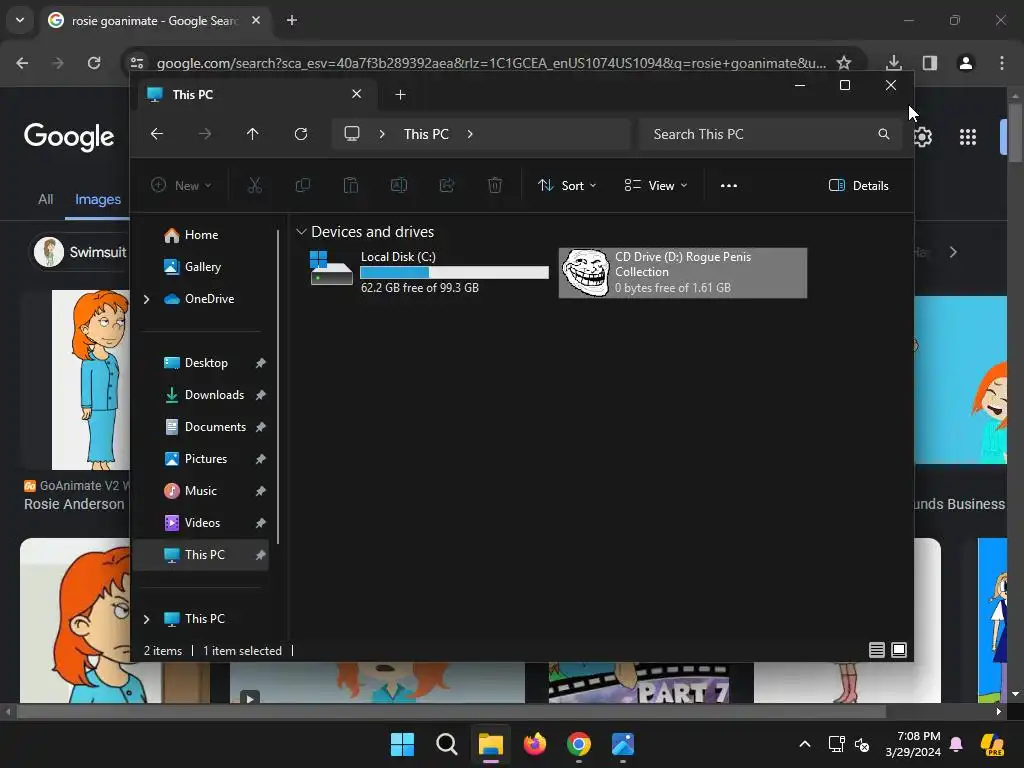Click the Share icon in File Explorer toolbar

tap(447, 185)
